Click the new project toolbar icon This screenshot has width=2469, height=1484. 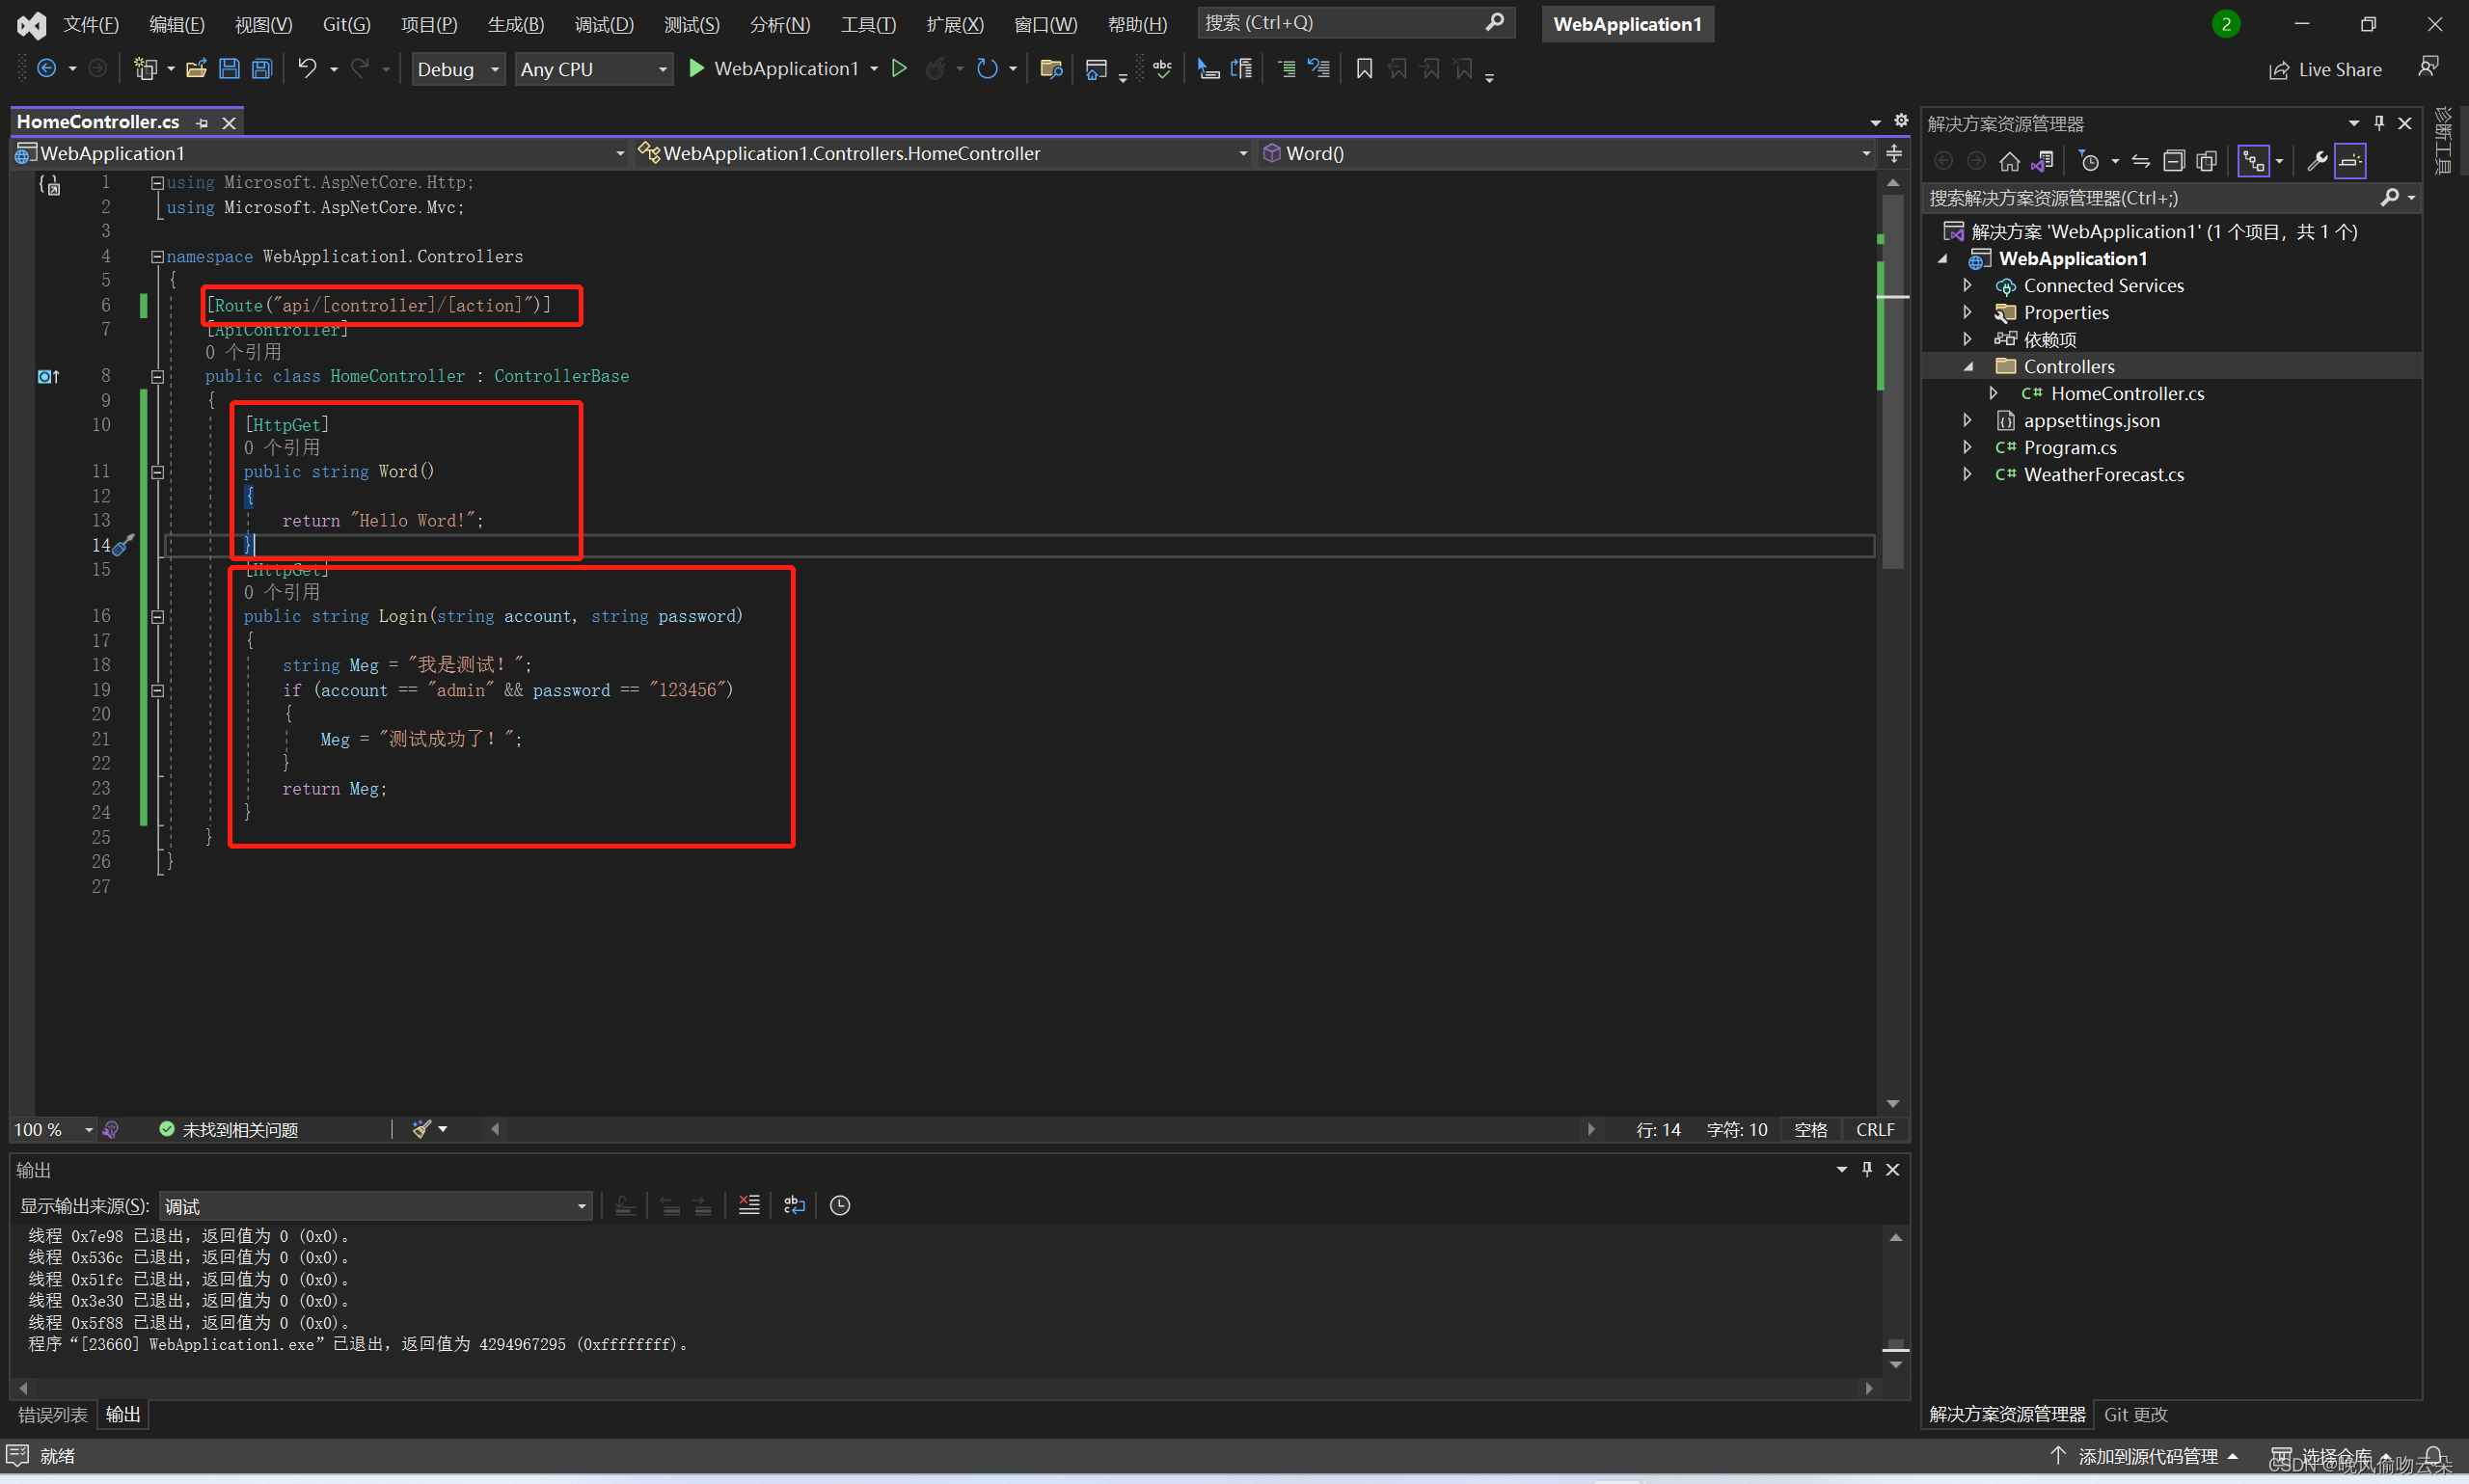pos(146,68)
